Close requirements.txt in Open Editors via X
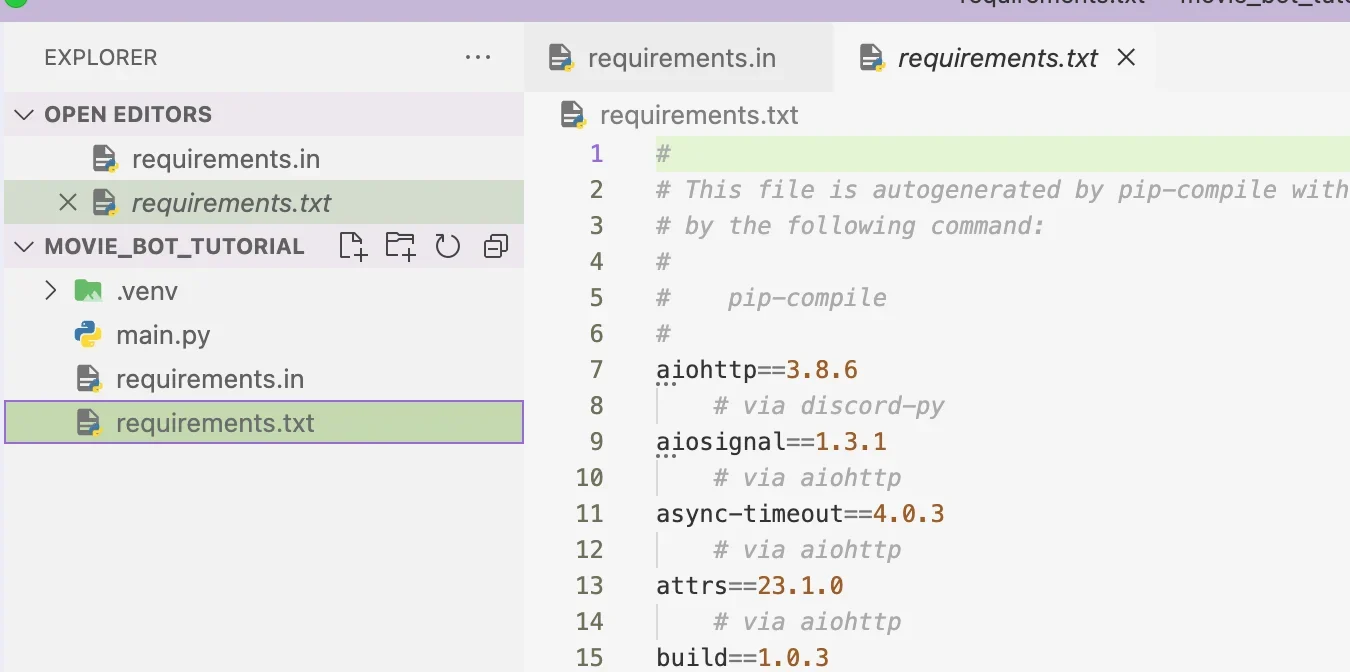The height and width of the screenshot is (672, 1350). 67,203
